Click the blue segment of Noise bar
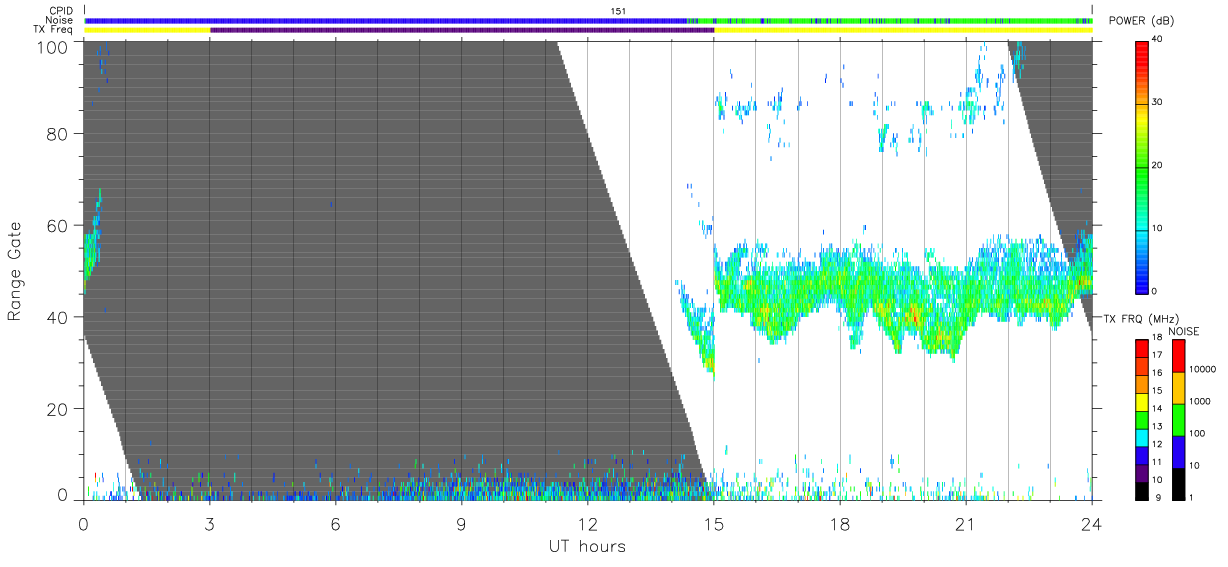Screen dimensions: 1228x567 pos(386,20)
